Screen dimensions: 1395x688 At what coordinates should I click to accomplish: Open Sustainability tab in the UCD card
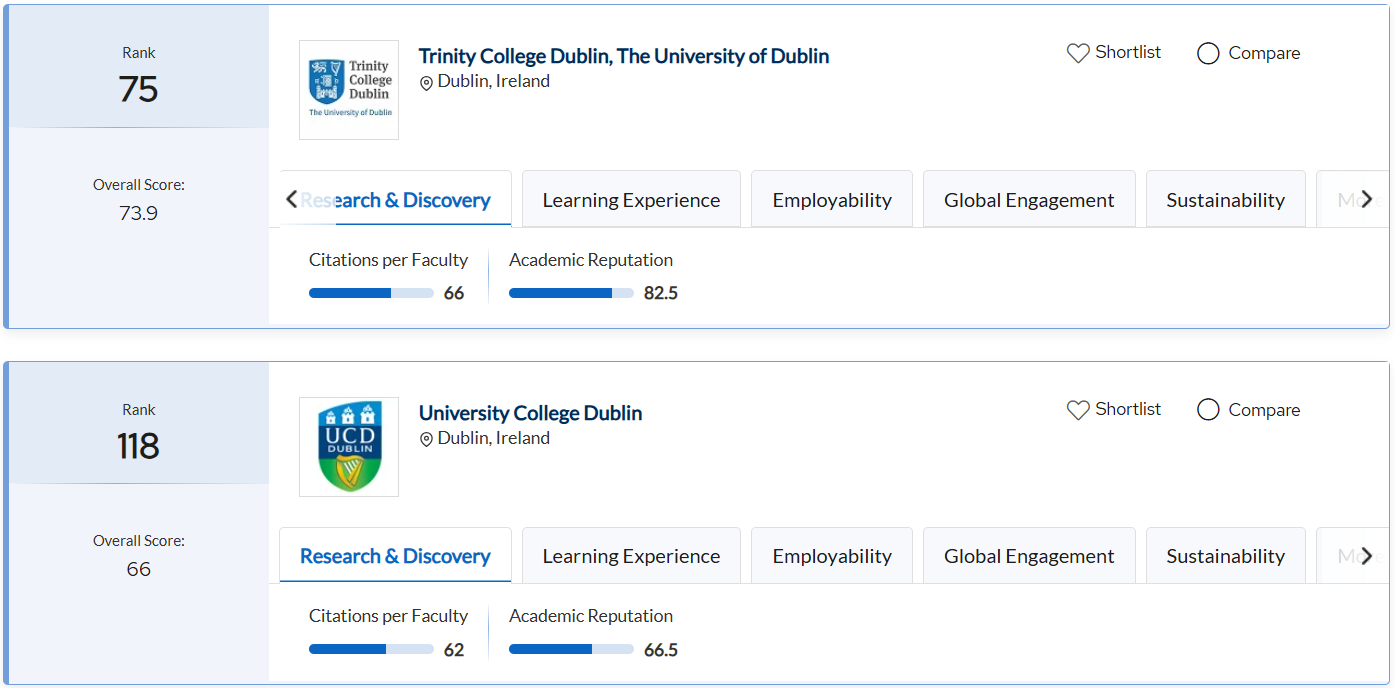point(1225,556)
